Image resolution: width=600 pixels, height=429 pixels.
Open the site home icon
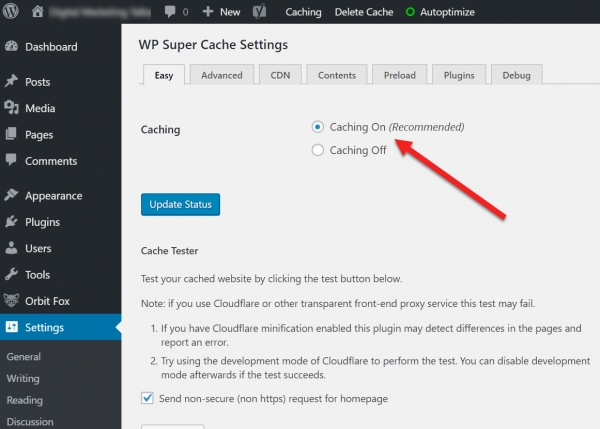tap(38, 11)
